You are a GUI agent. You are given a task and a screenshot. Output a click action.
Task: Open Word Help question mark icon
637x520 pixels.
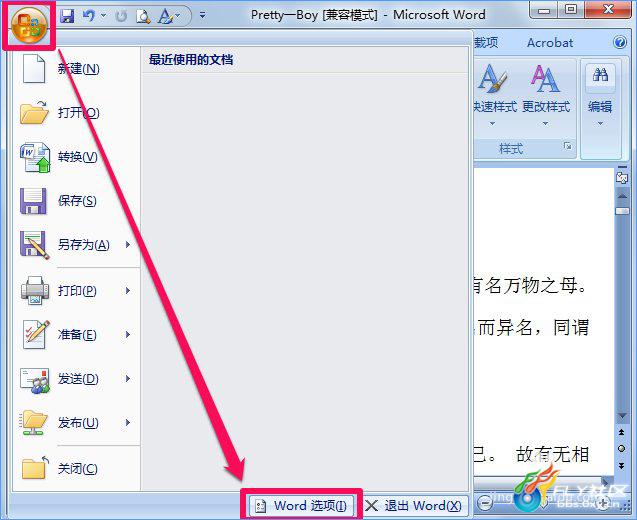[x=620, y=42]
